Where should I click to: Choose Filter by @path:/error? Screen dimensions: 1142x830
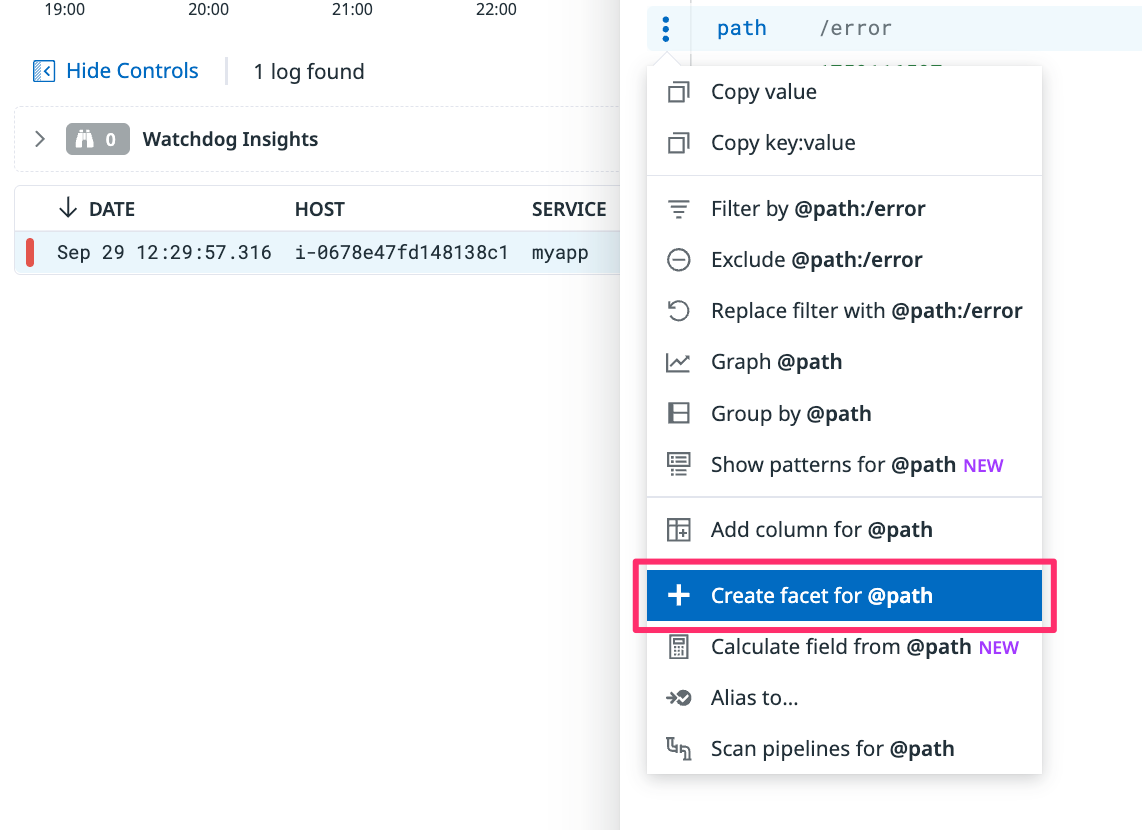[817, 209]
